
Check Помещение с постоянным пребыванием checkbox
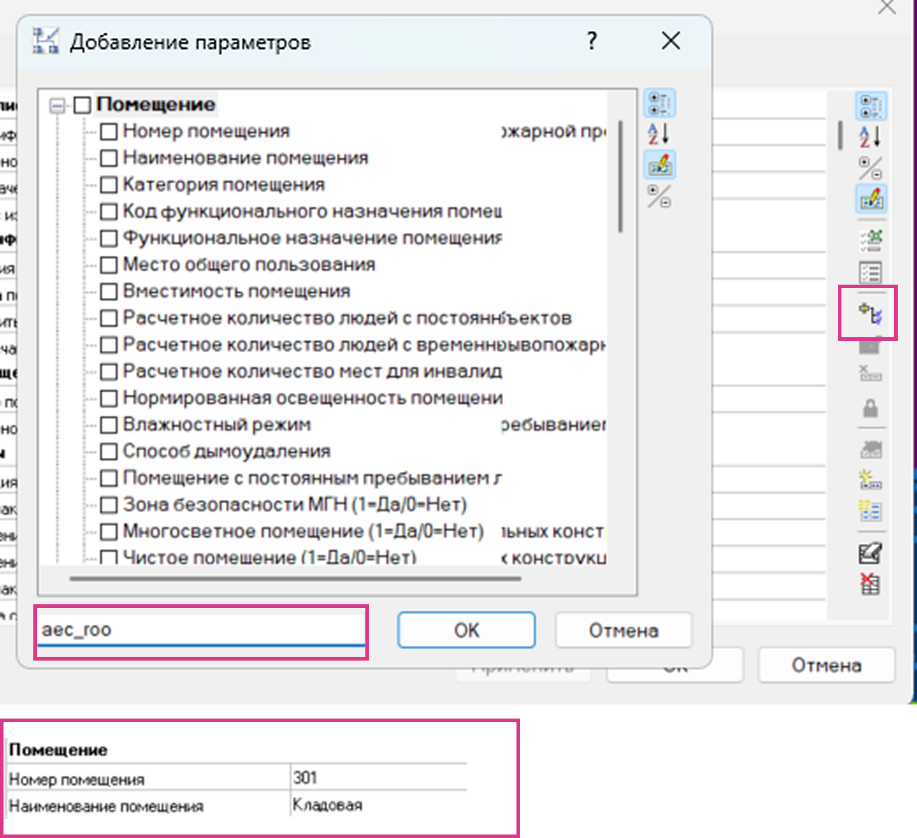click(109, 478)
